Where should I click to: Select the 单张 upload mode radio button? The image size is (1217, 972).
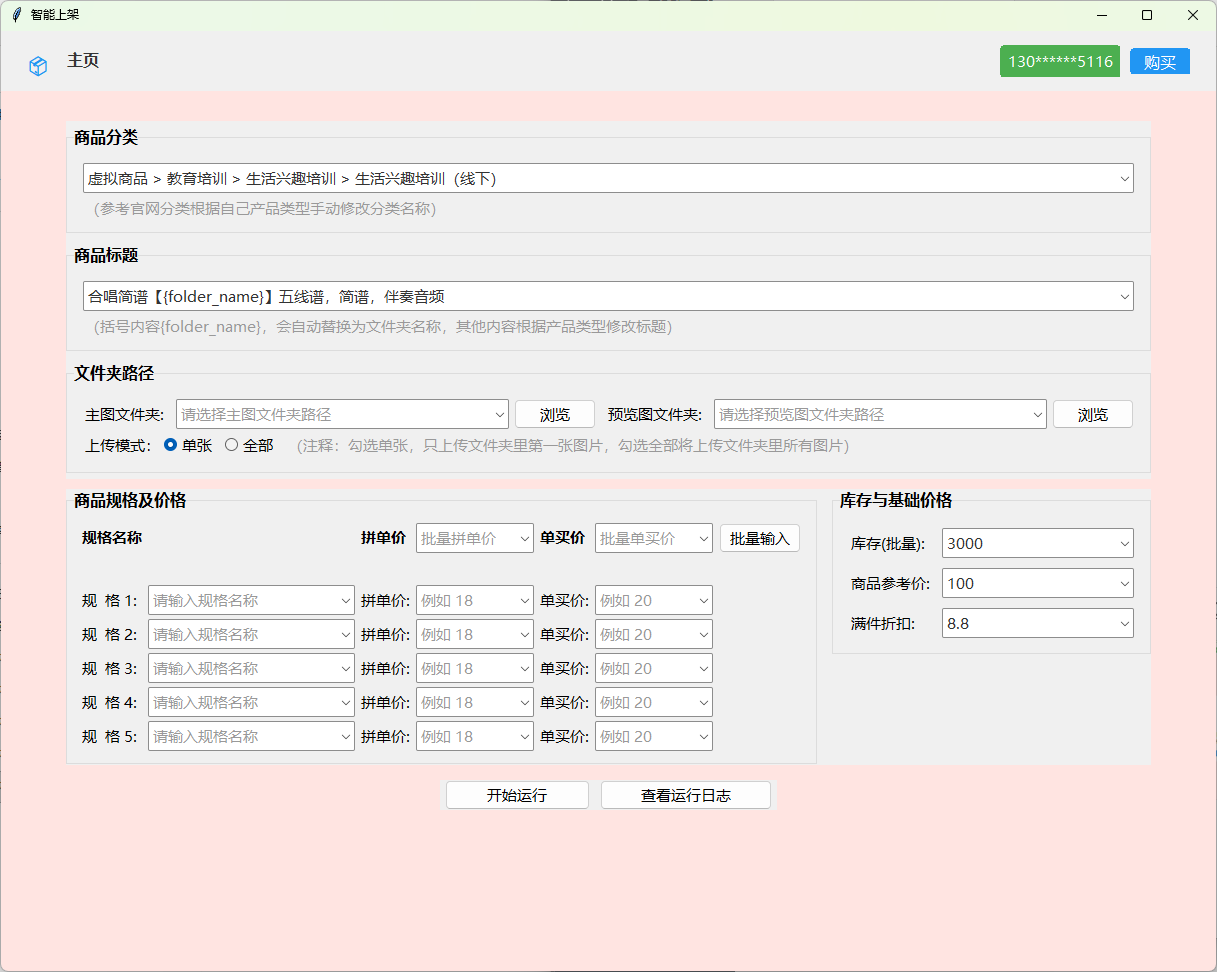(x=170, y=445)
